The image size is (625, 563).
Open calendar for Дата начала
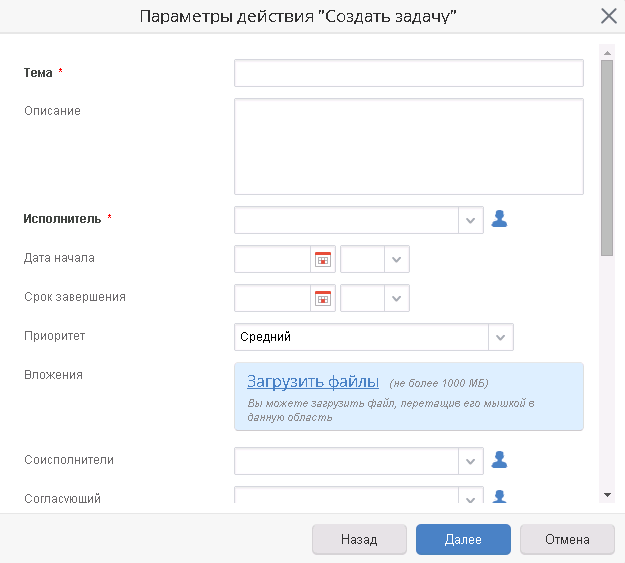323,259
